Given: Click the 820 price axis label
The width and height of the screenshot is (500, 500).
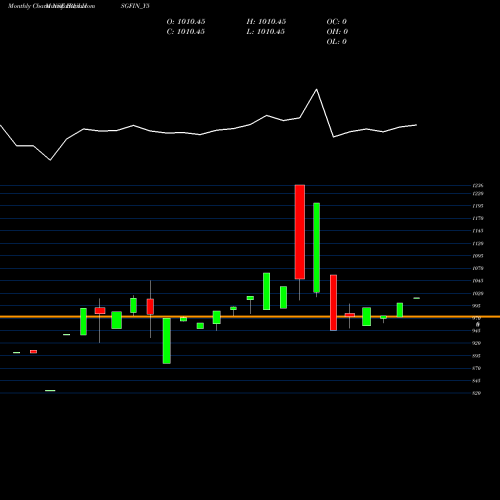Looking at the screenshot, I should [x=477, y=393].
